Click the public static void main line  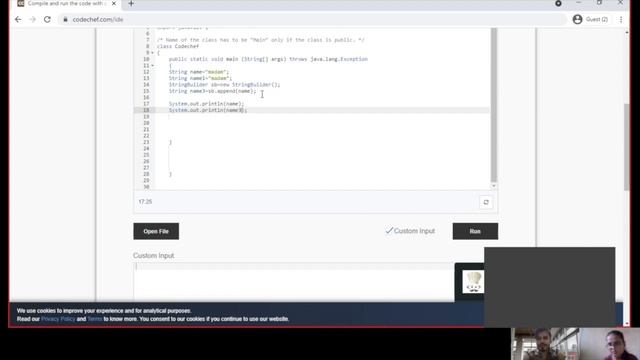(x=268, y=59)
